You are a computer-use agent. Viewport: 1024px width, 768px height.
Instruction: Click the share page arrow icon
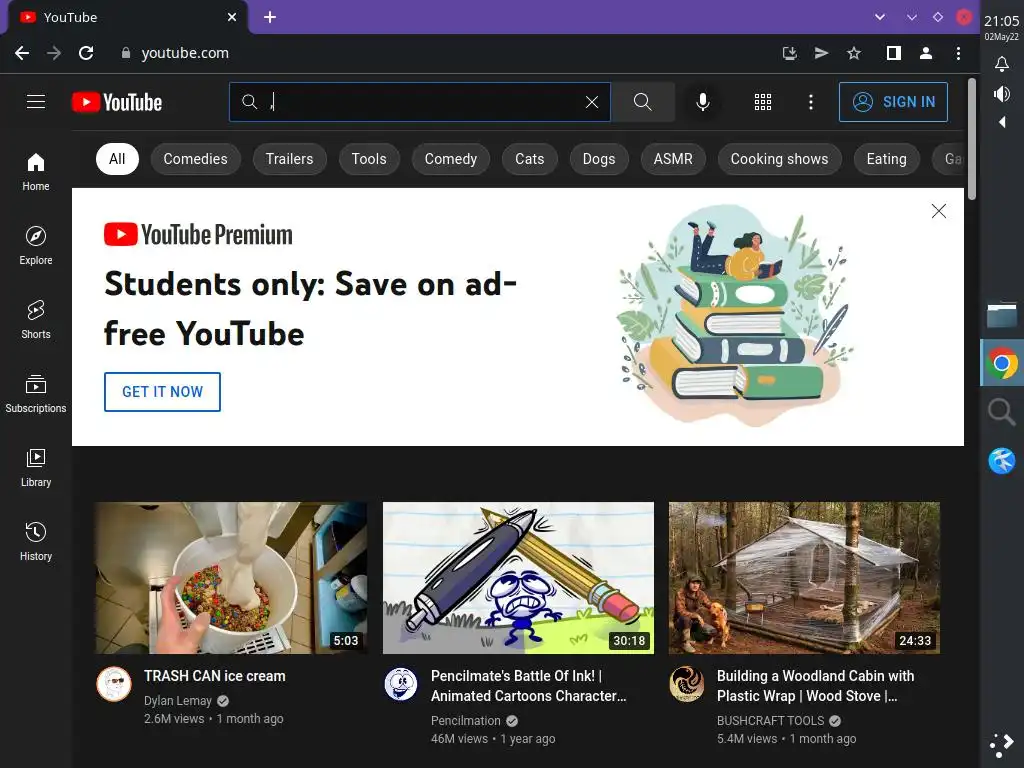(822, 53)
